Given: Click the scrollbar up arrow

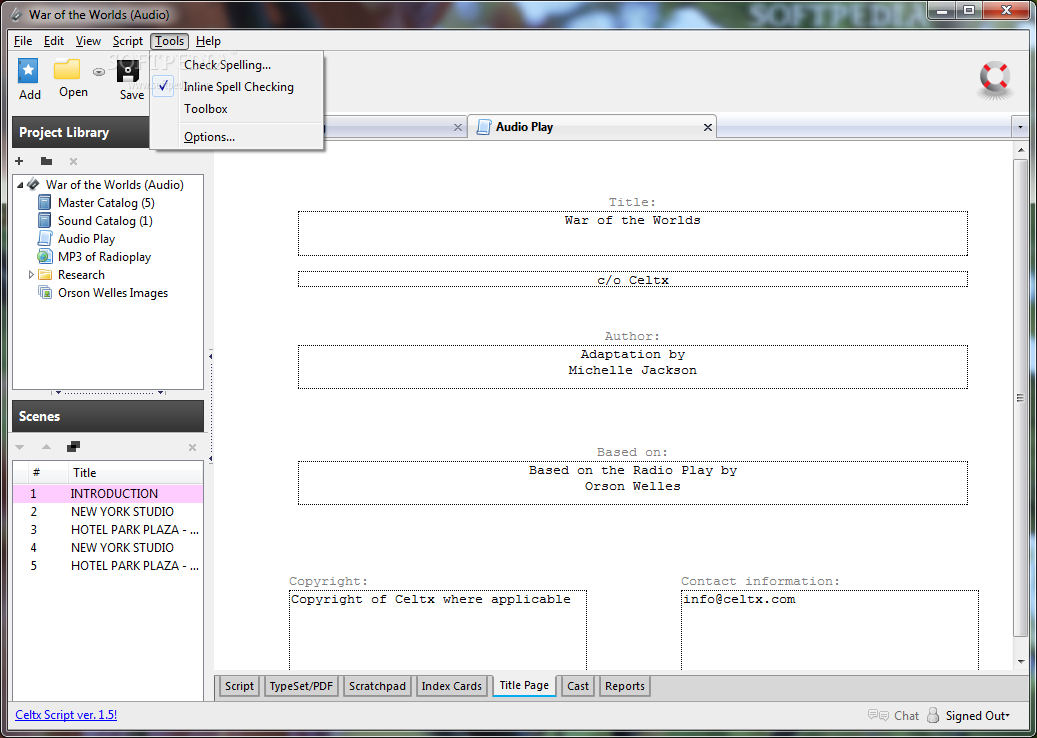Looking at the screenshot, I should [1020, 150].
